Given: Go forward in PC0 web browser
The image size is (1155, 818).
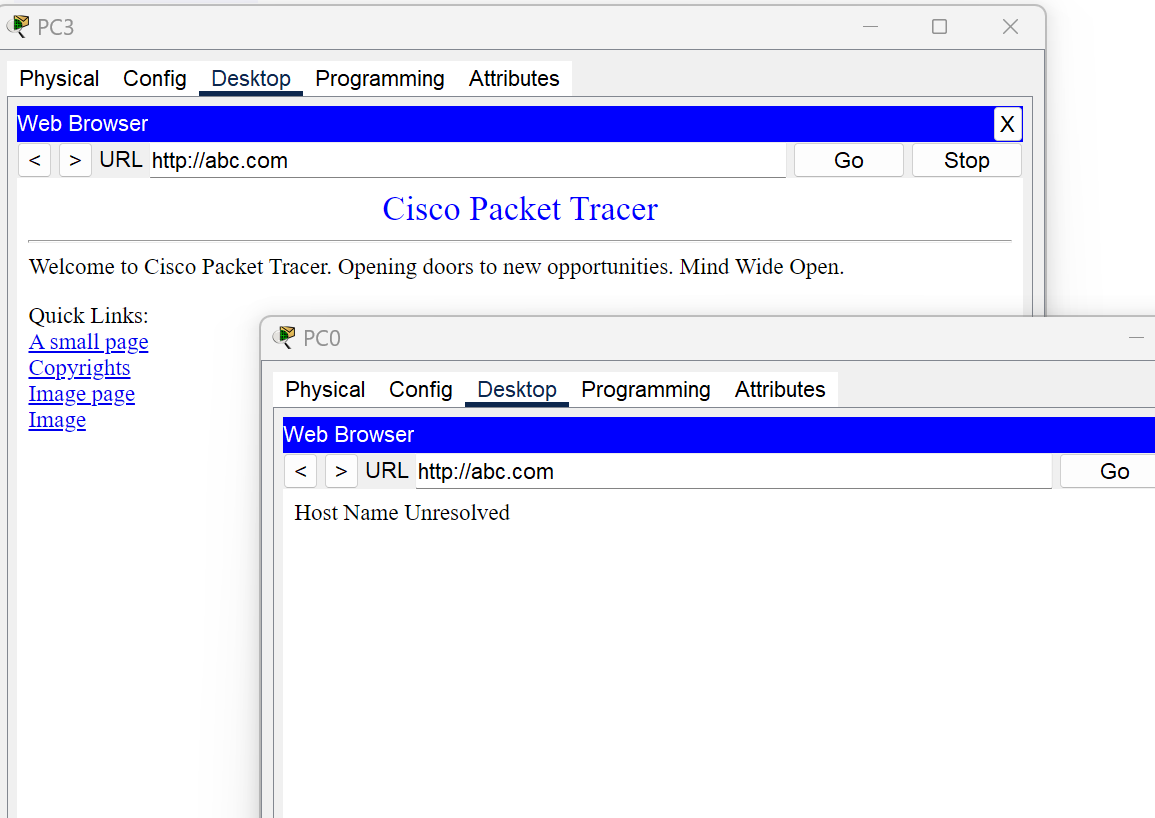Looking at the screenshot, I should click(341, 471).
